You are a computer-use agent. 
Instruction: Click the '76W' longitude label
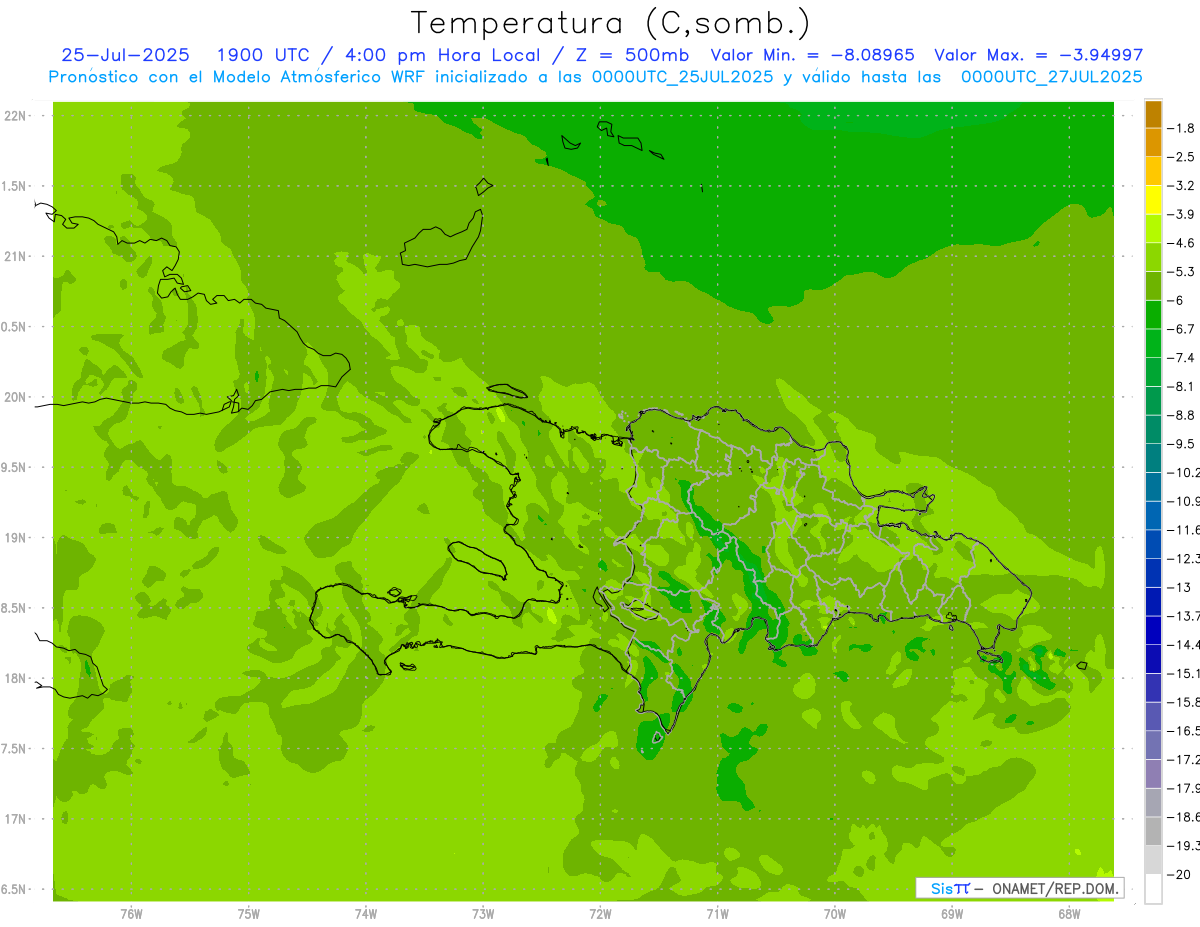coord(131,913)
